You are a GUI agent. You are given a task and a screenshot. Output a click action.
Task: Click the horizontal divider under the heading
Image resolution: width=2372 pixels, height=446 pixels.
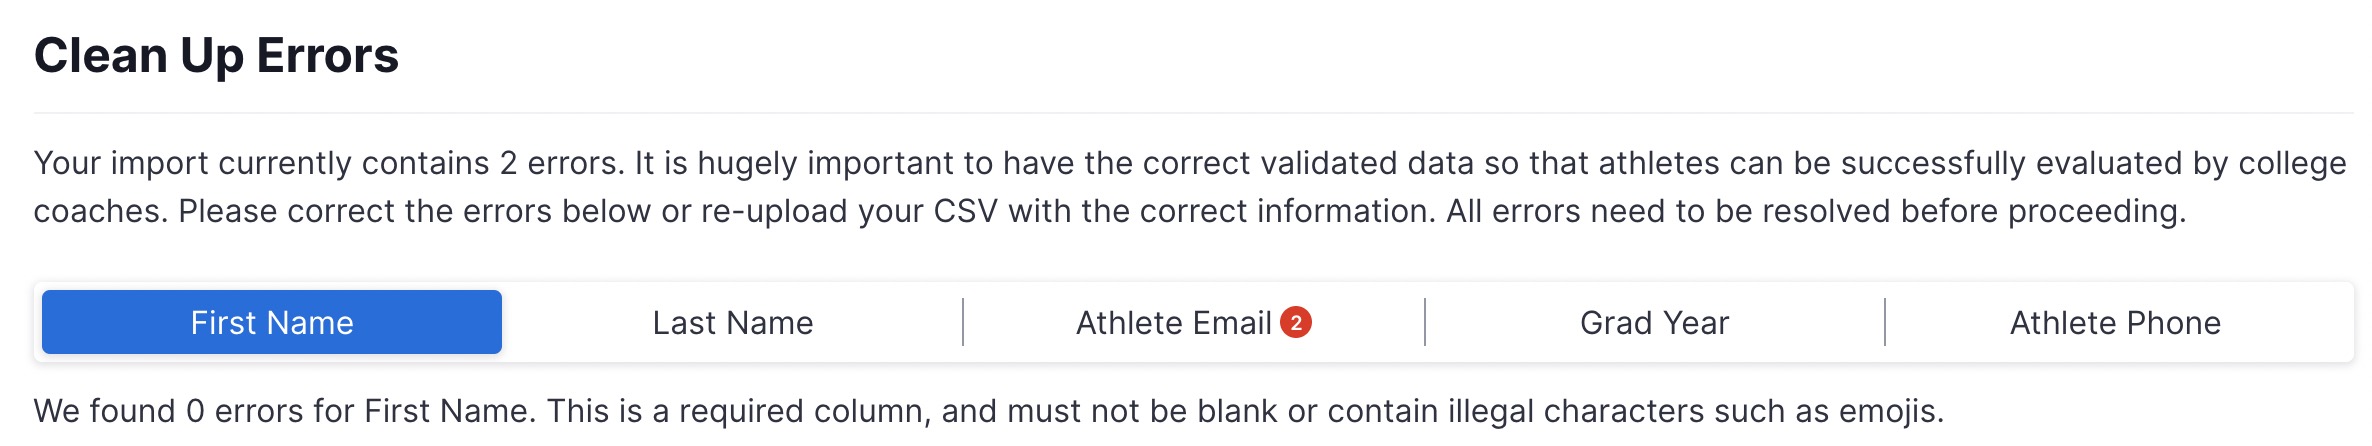(1192, 113)
